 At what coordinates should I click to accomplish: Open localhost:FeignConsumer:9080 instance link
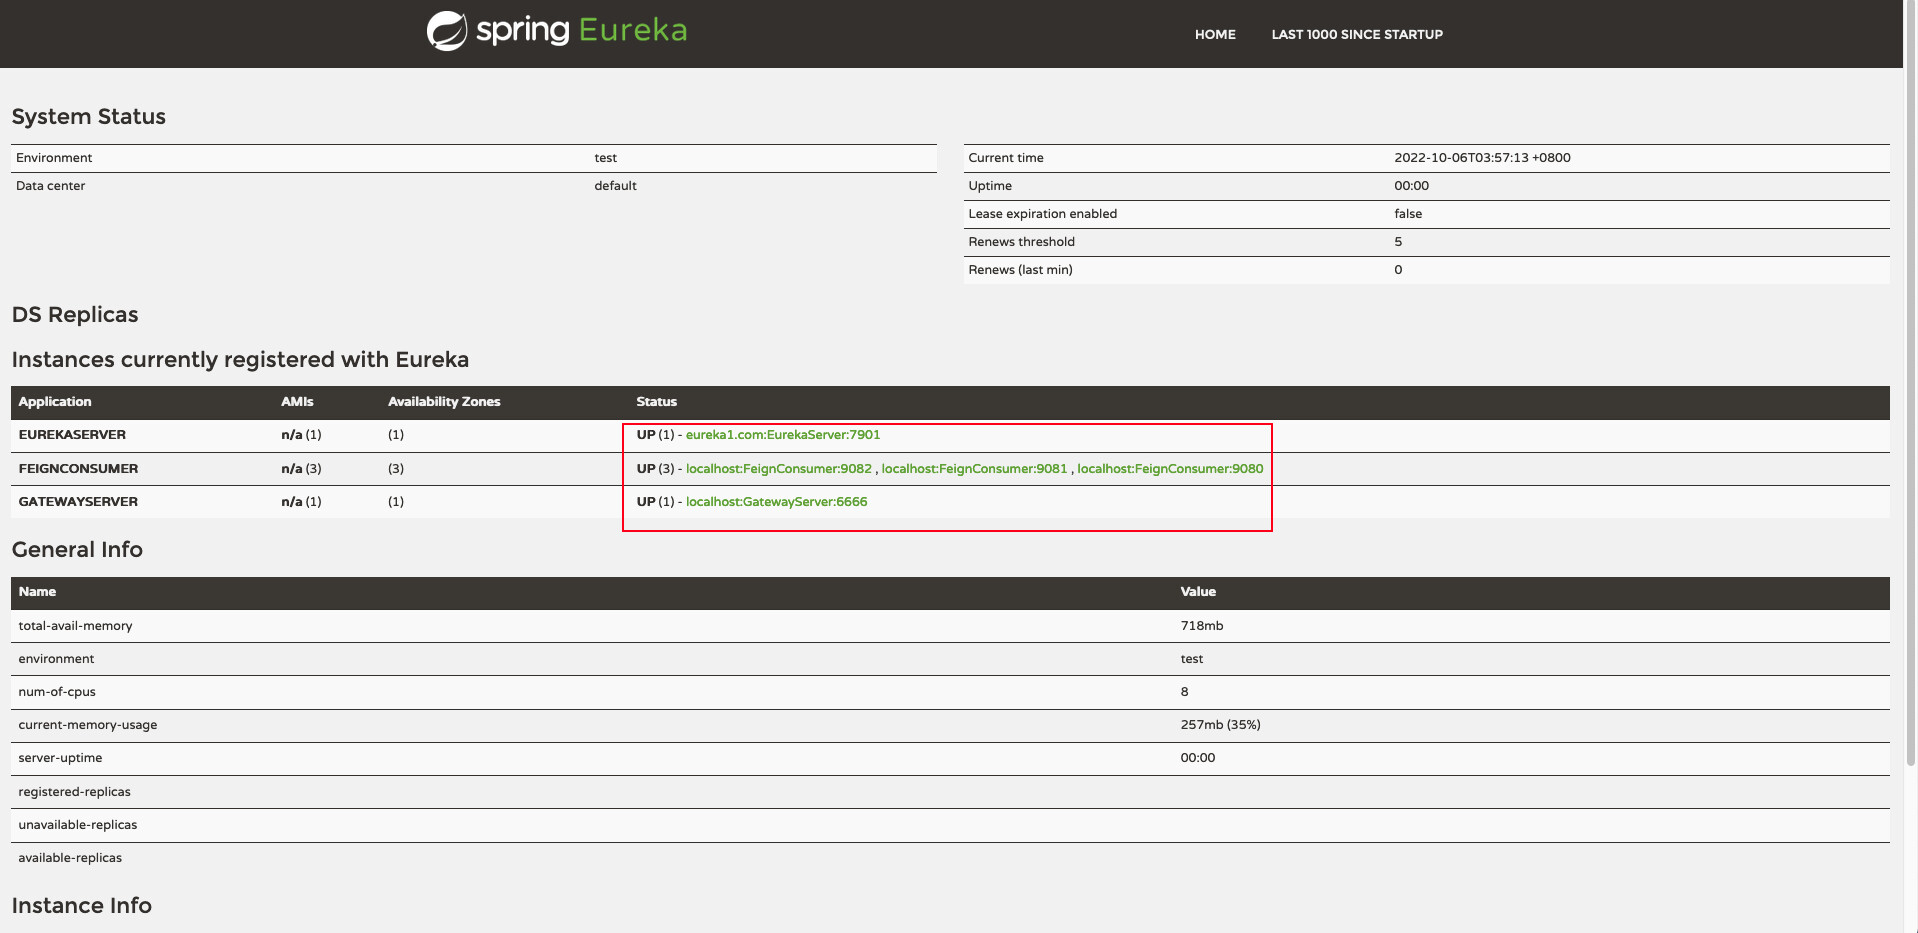1170,469
